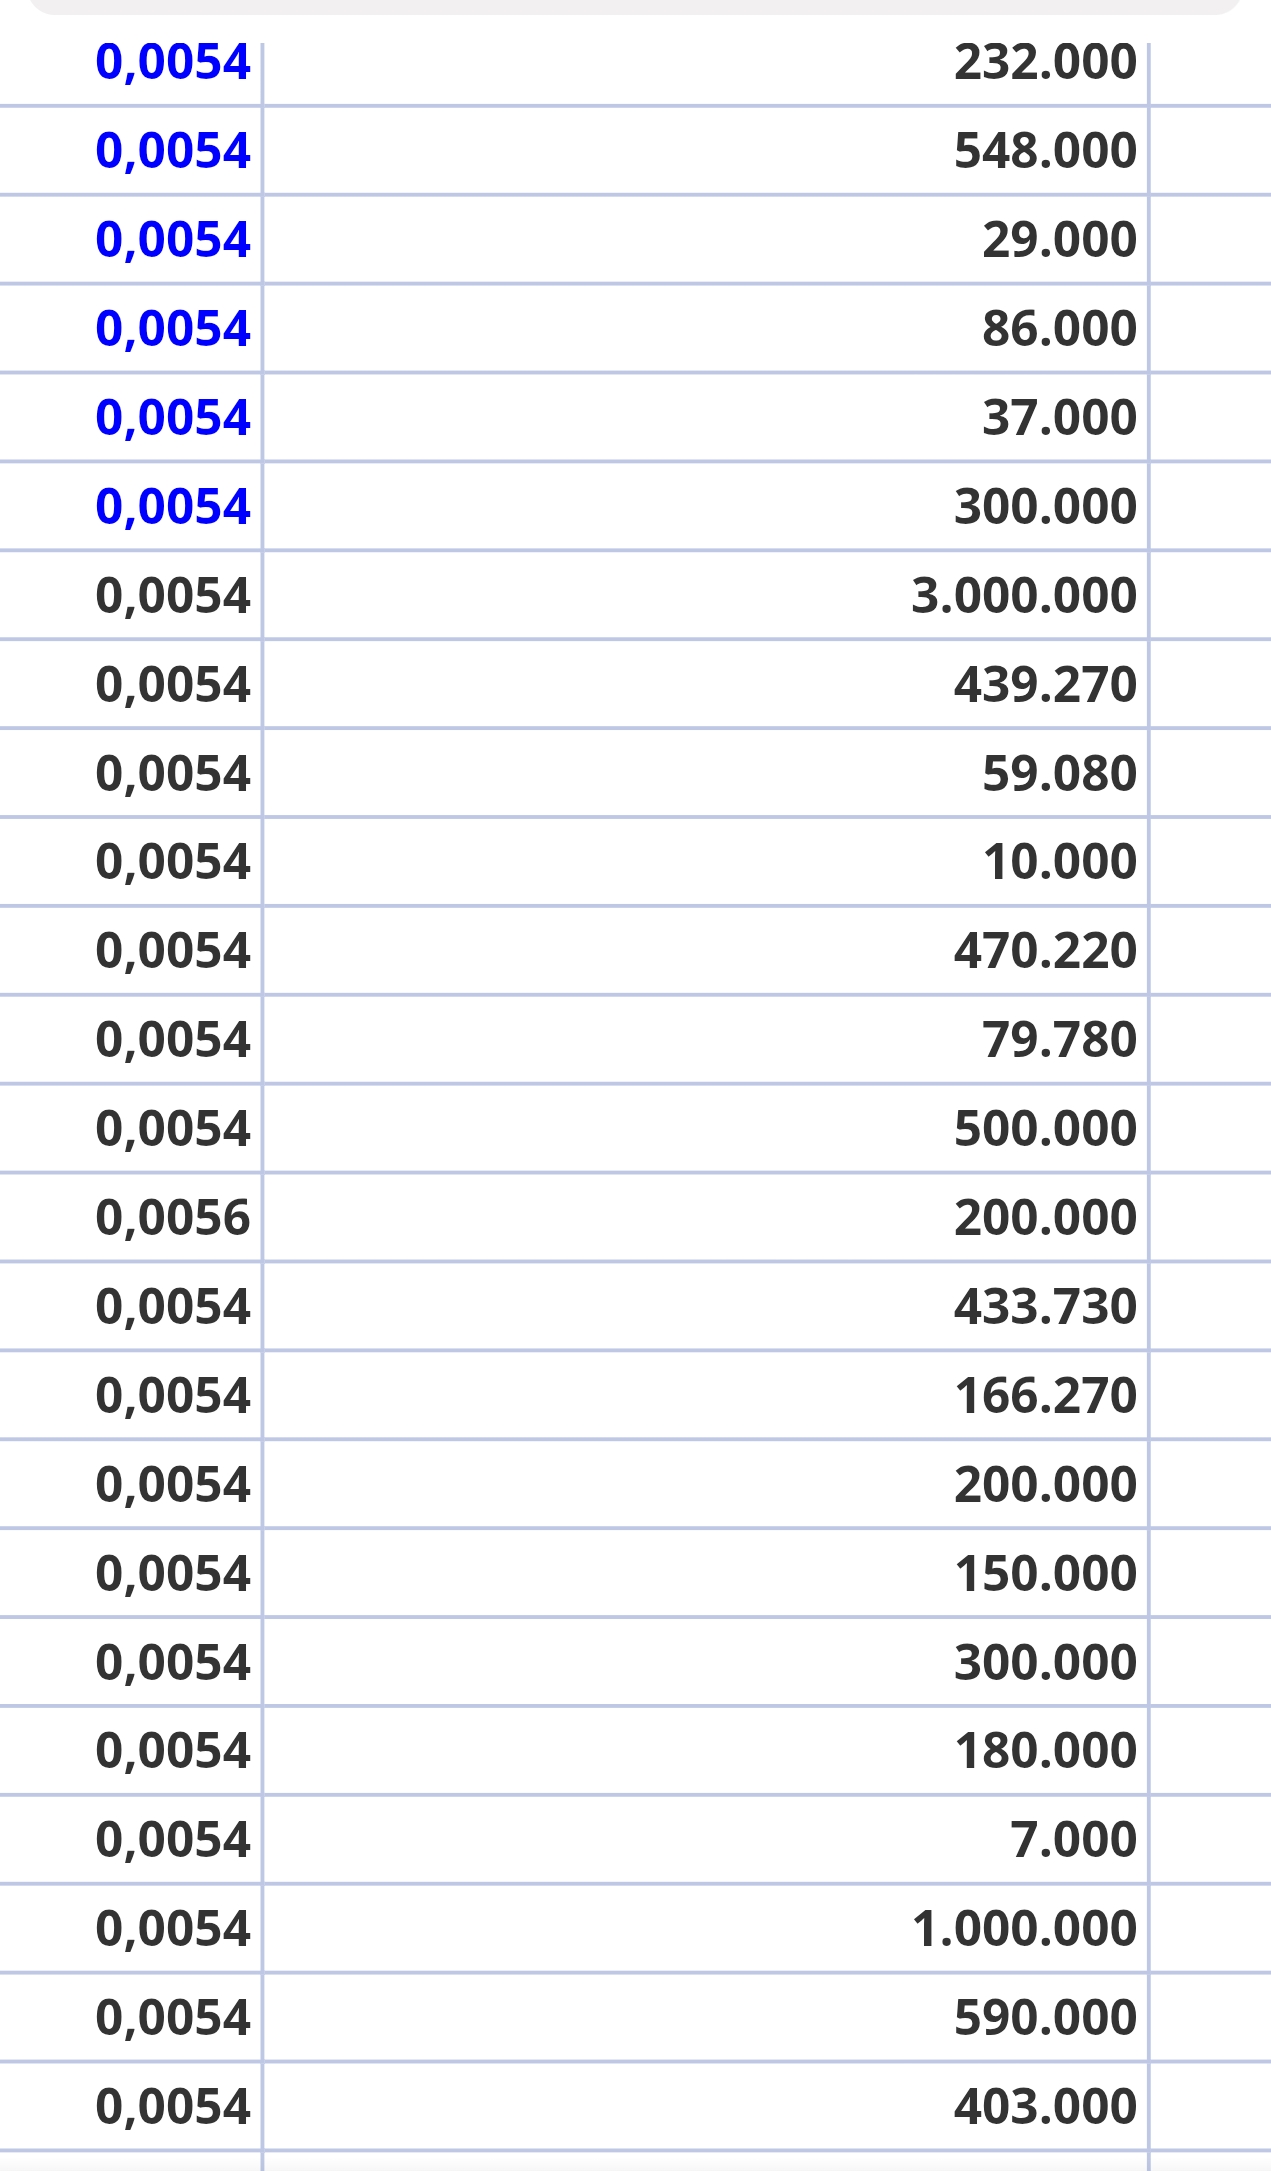Click the black 0,0054 price beside 300.000
The width and height of the screenshot is (1271, 2171).
point(172,1663)
